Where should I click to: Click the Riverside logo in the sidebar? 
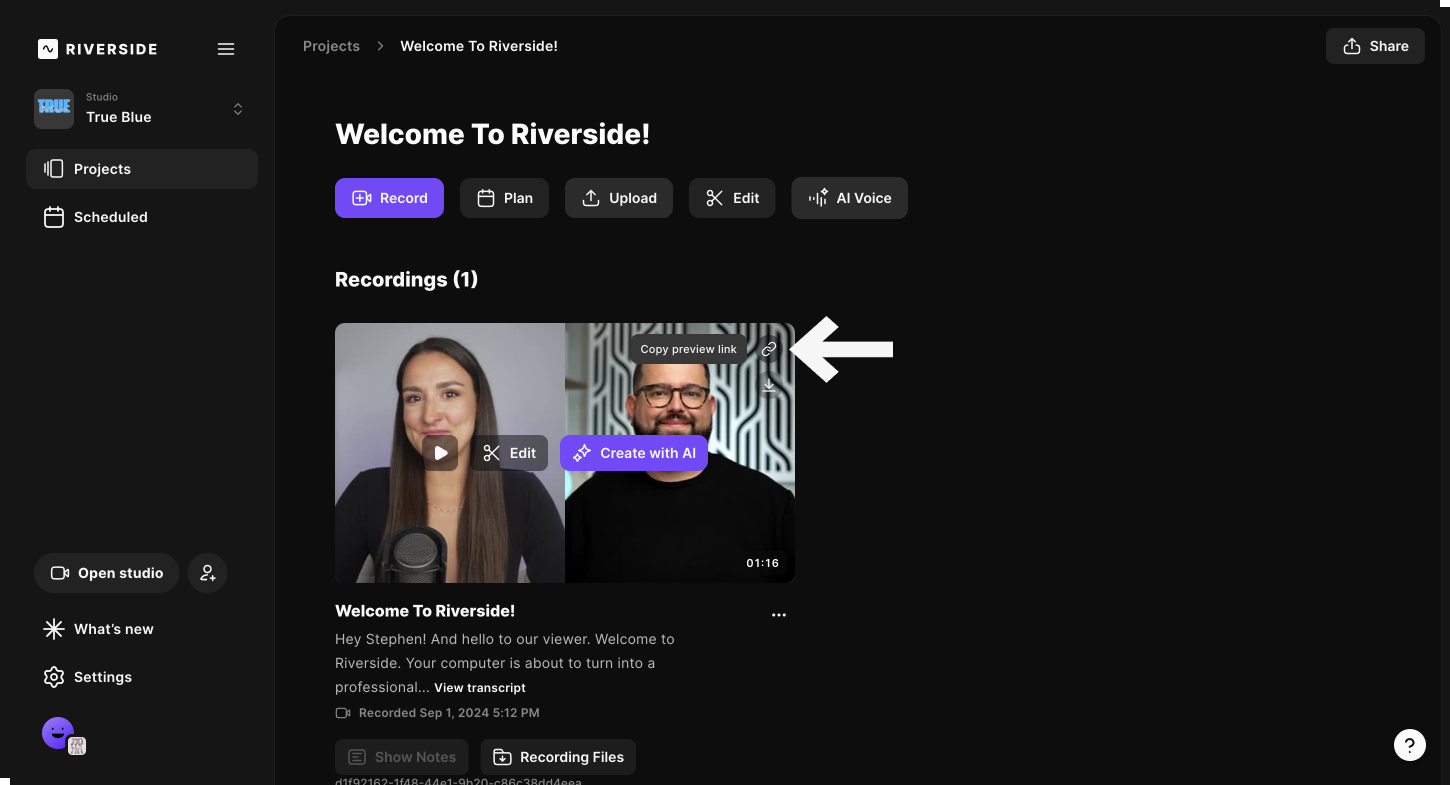(97, 49)
